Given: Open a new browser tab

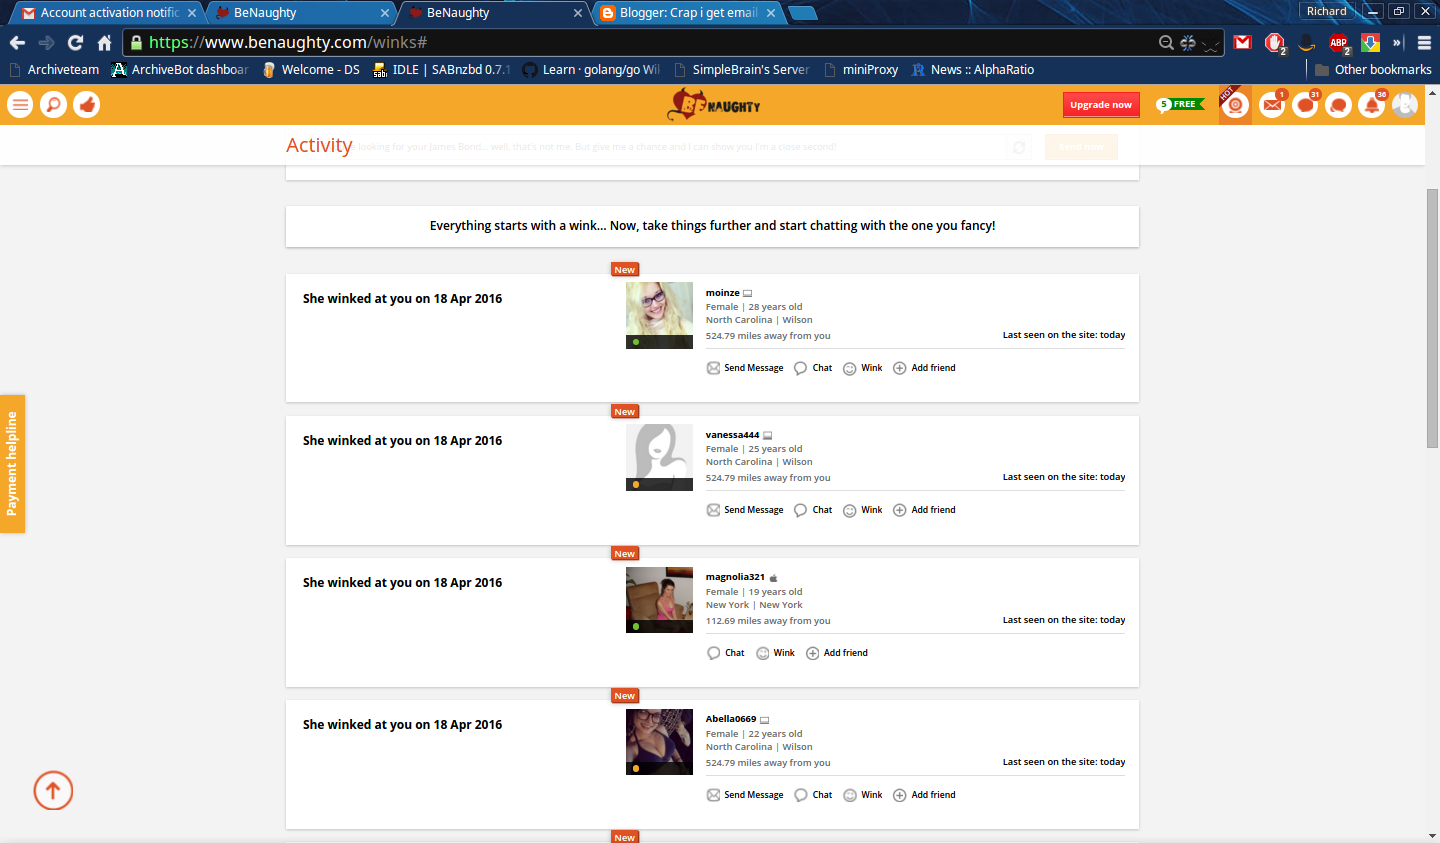Looking at the screenshot, I should tap(803, 13).
